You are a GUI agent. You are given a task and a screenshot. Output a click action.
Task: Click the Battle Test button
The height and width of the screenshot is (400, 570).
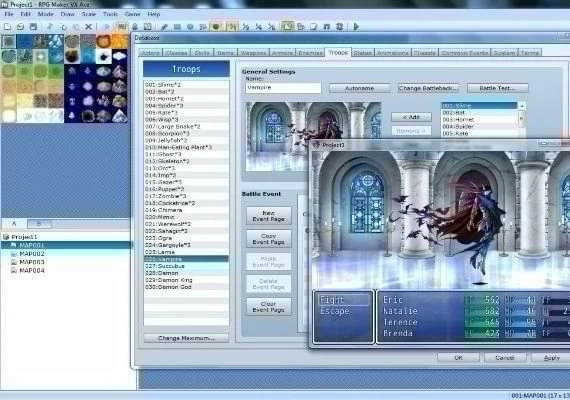[x=497, y=88]
